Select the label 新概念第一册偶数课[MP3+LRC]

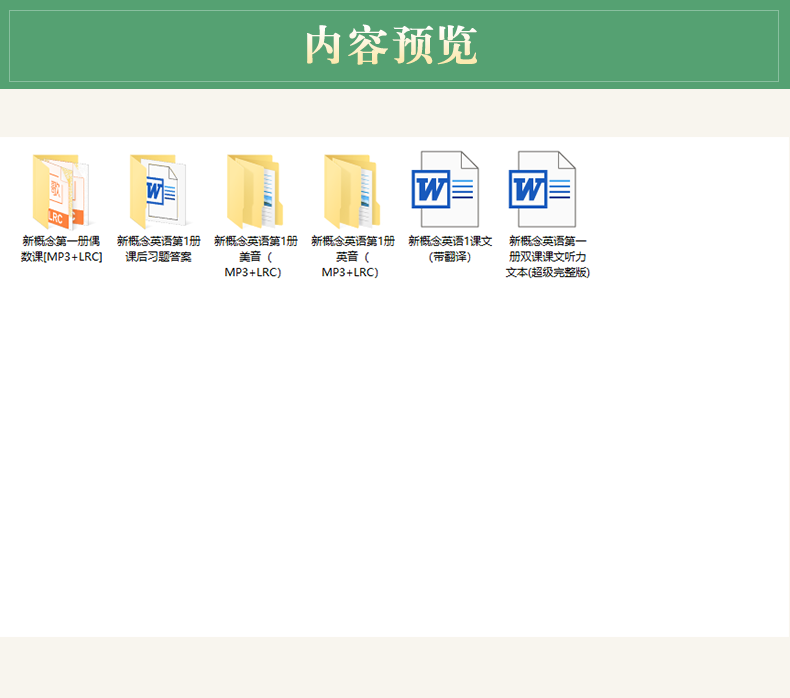point(61,249)
